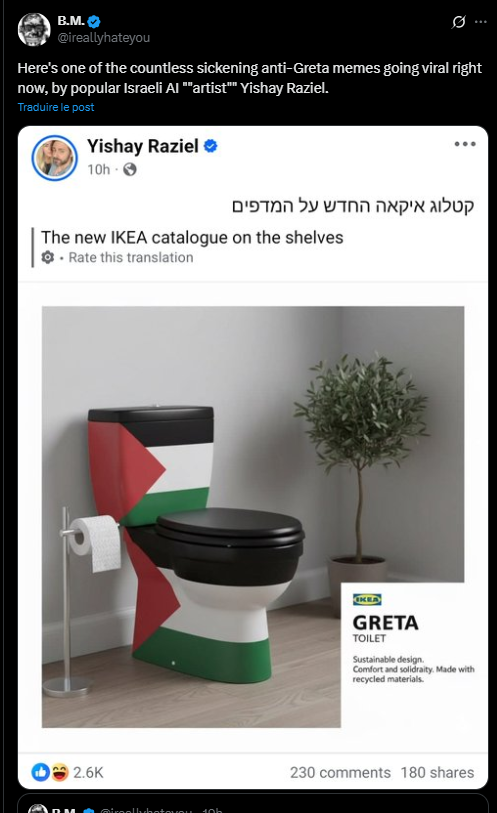Screen dimensions: 497x813
Task: Click the translation settings gear icon
Action: (x=48, y=257)
